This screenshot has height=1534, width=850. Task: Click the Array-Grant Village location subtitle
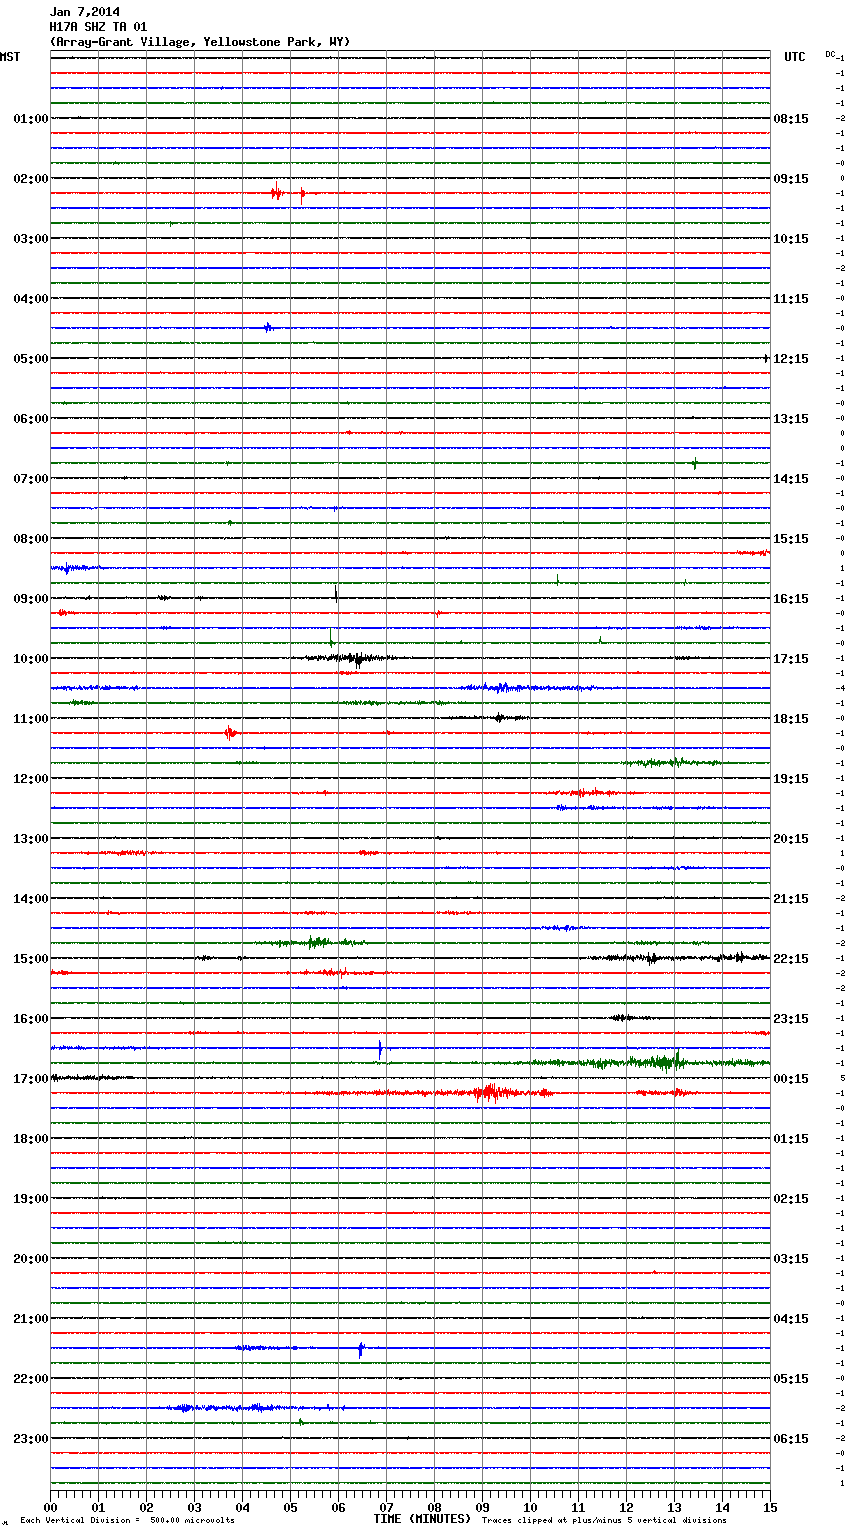200,42
